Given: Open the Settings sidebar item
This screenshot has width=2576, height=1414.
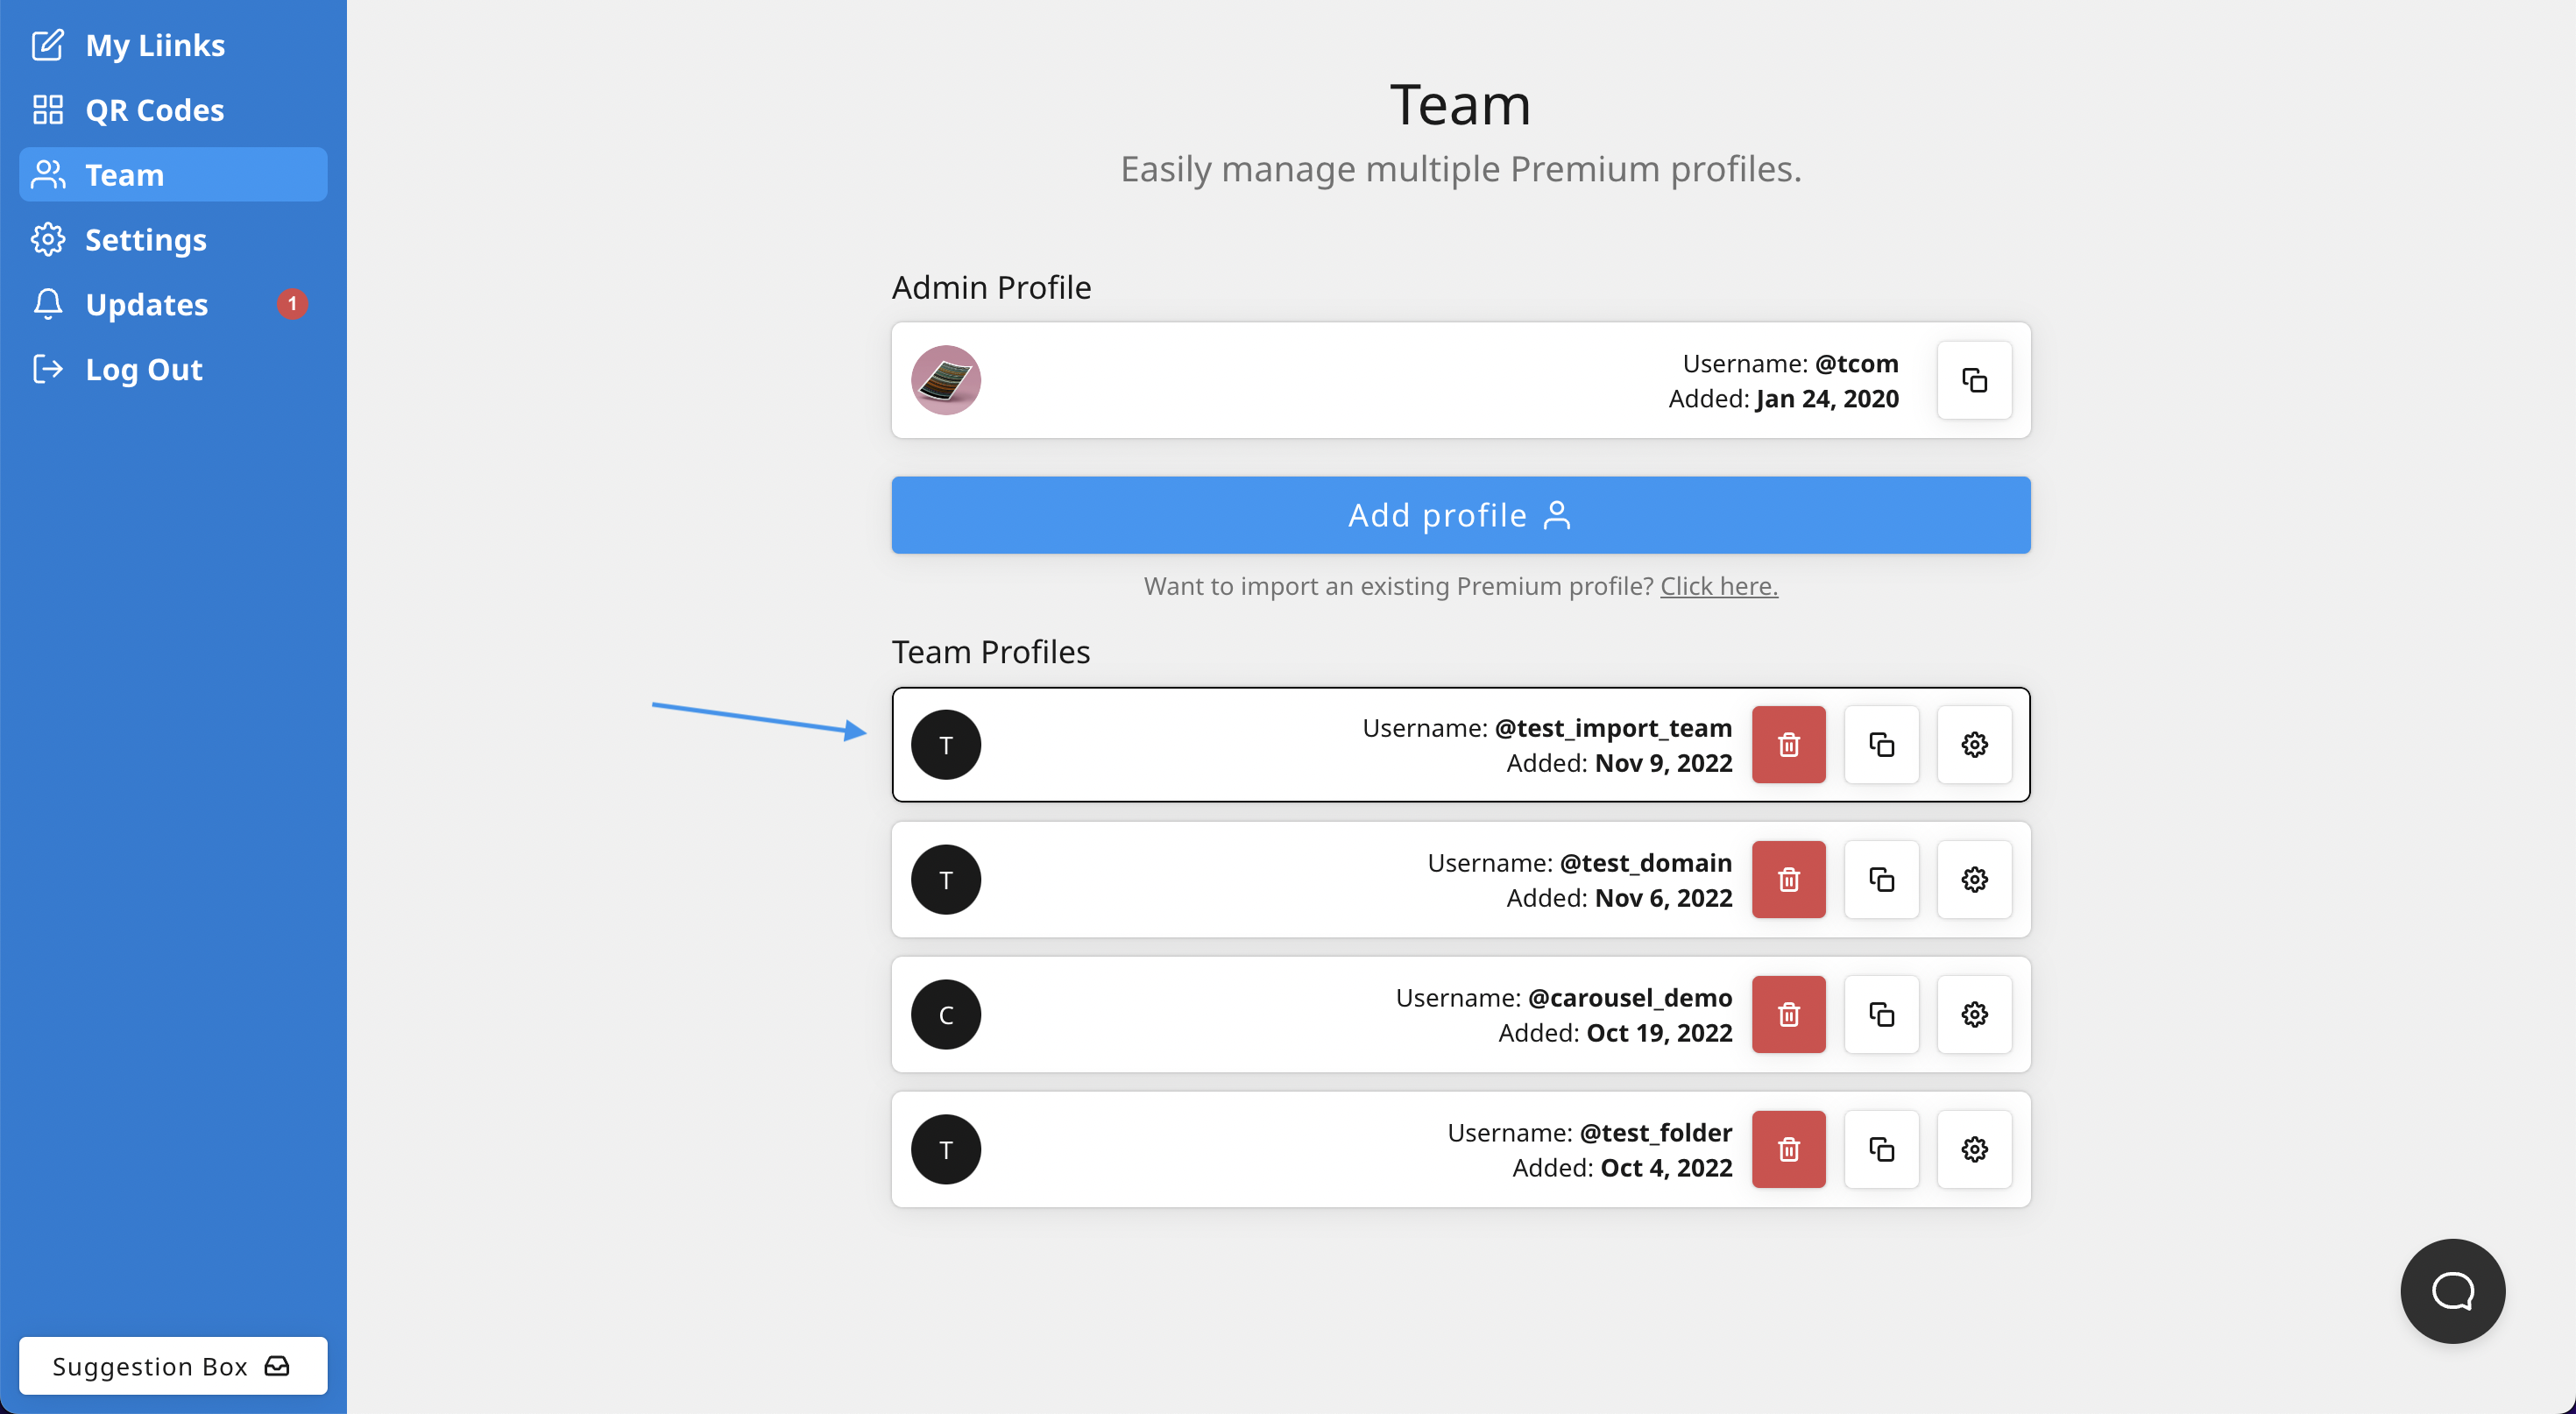Looking at the screenshot, I should click(145, 240).
